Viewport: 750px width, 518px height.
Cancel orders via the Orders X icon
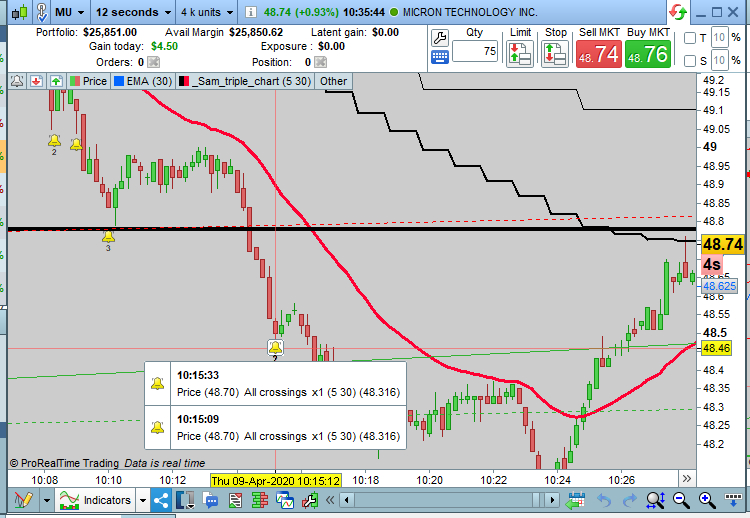tap(153, 62)
